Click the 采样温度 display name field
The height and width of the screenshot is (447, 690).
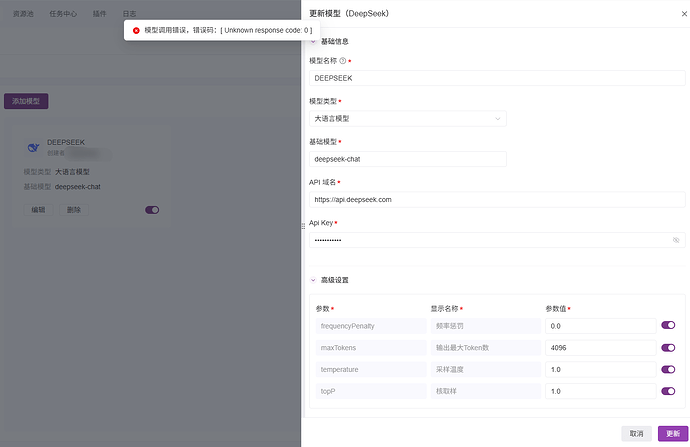point(486,370)
